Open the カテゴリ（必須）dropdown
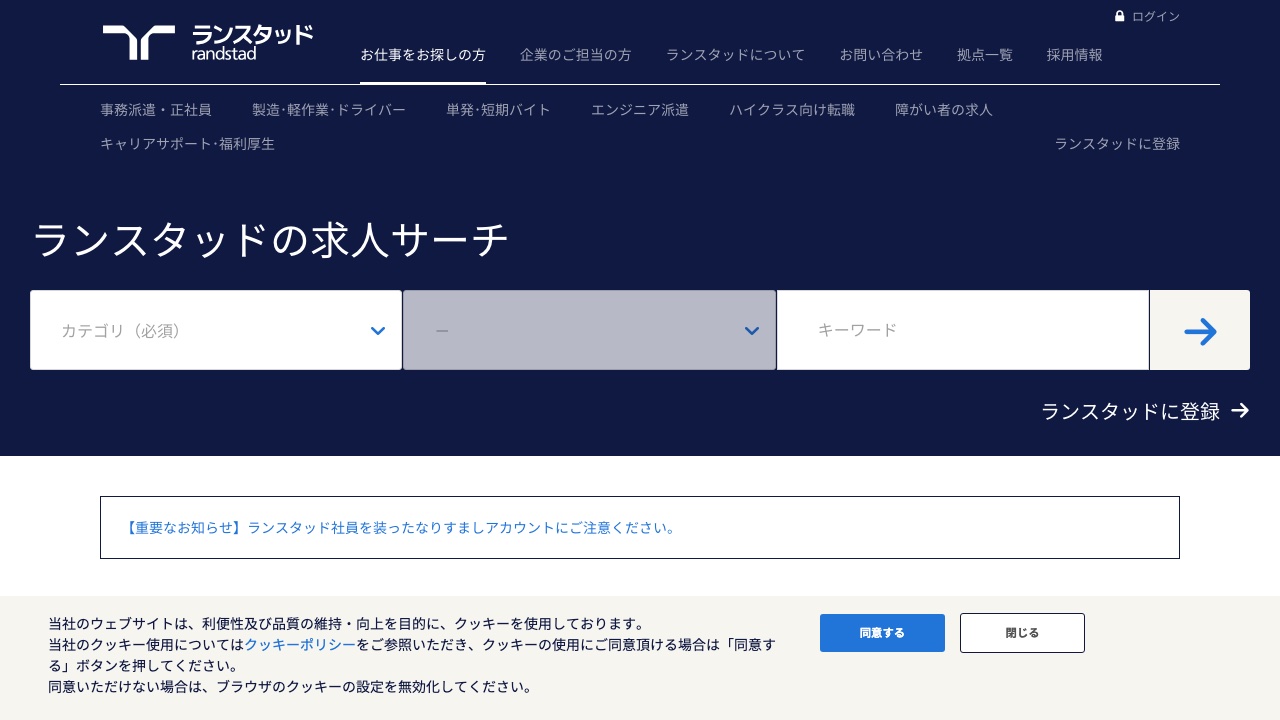Image resolution: width=1280 pixels, height=720 pixels. [216, 330]
